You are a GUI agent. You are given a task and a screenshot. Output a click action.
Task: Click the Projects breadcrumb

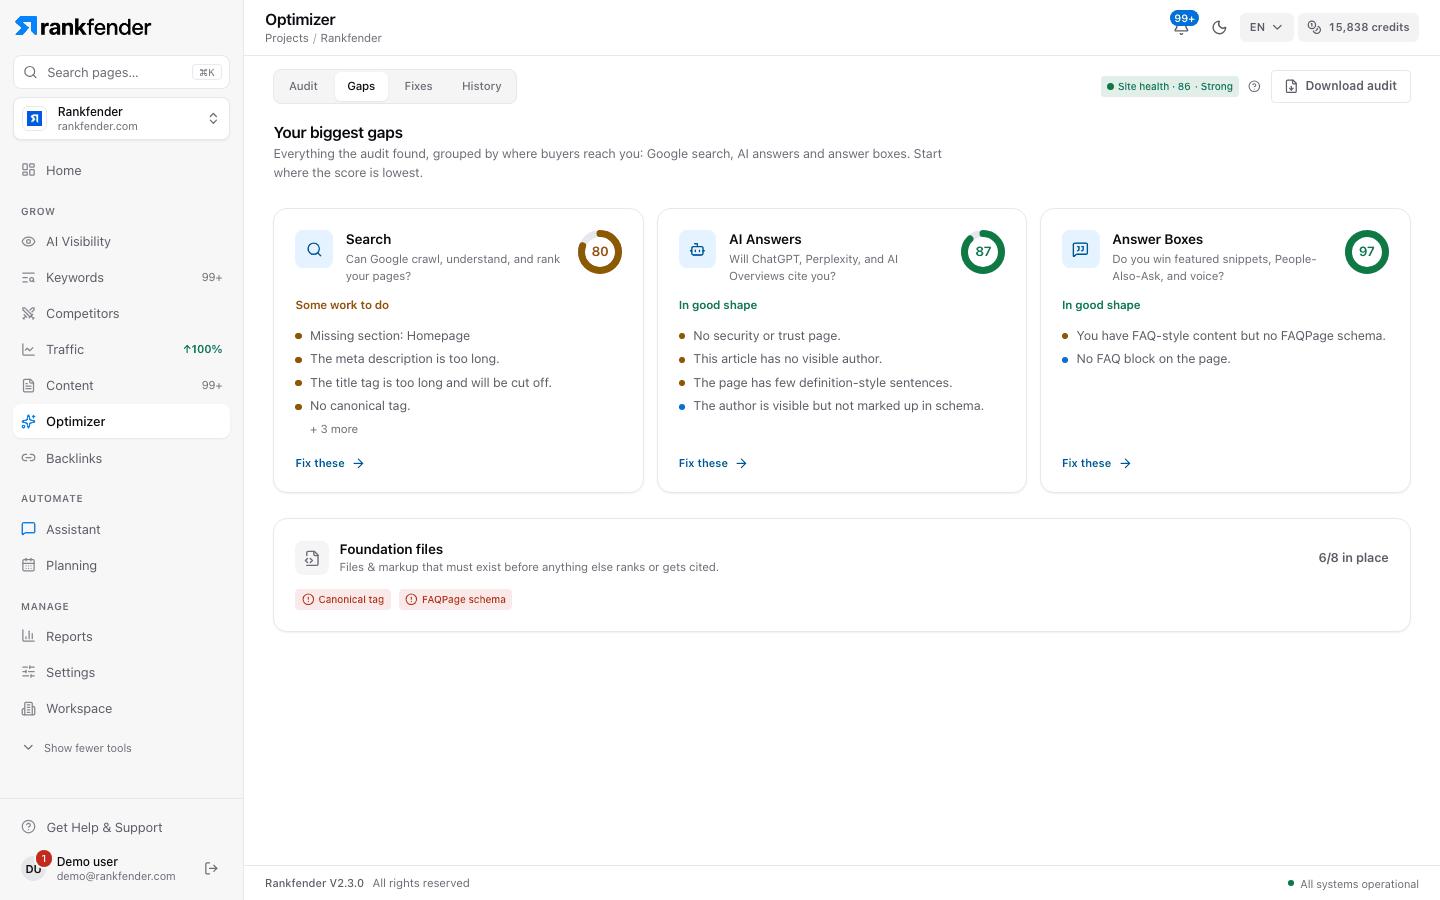coord(287,38)
